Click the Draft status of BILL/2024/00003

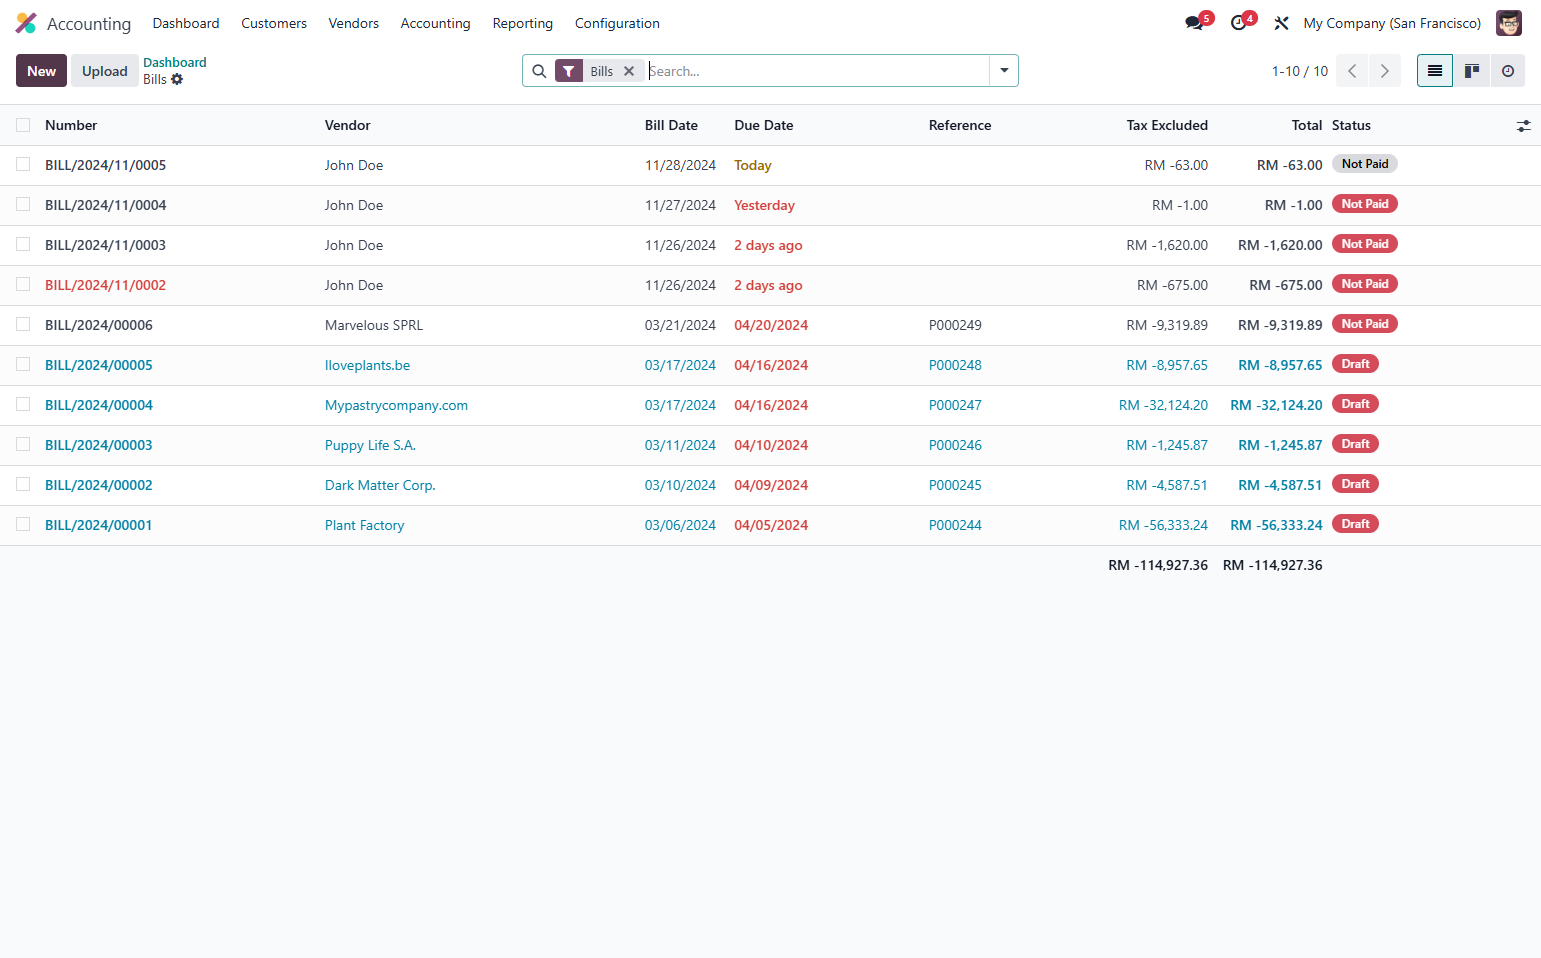(1355, 444)
